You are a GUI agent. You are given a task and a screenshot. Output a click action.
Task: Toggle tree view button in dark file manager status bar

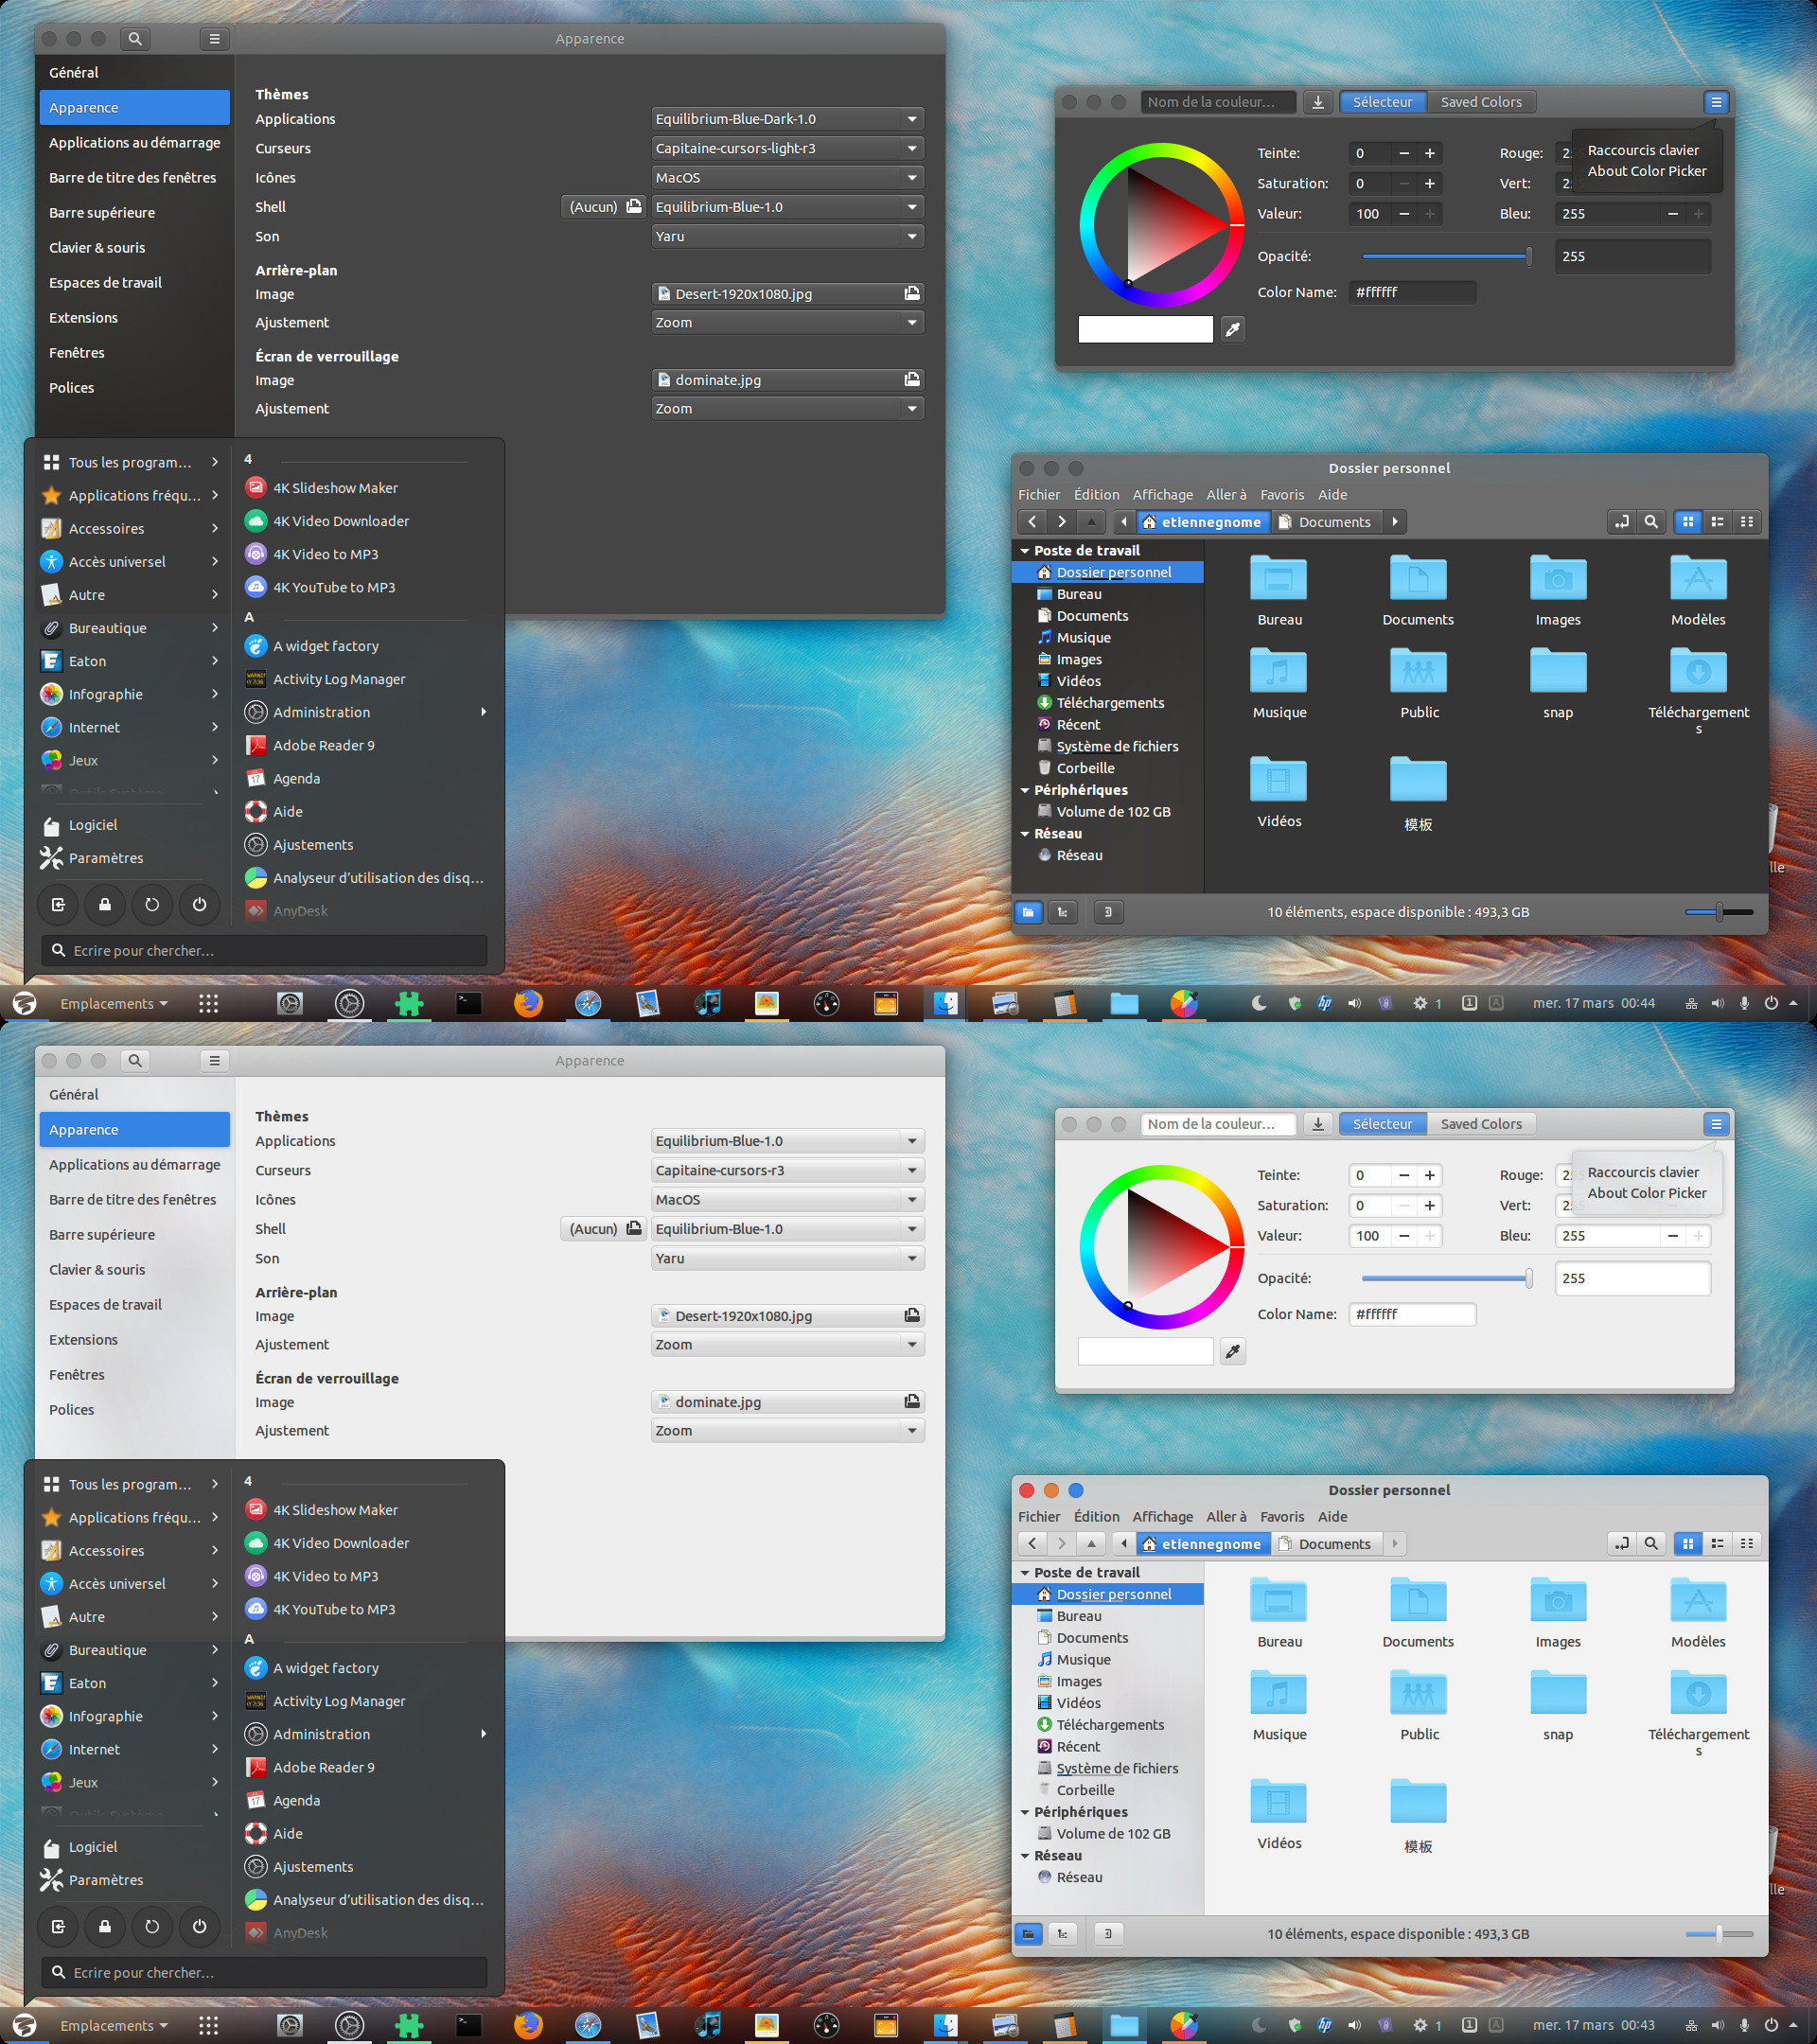[x=1062, y=912]
